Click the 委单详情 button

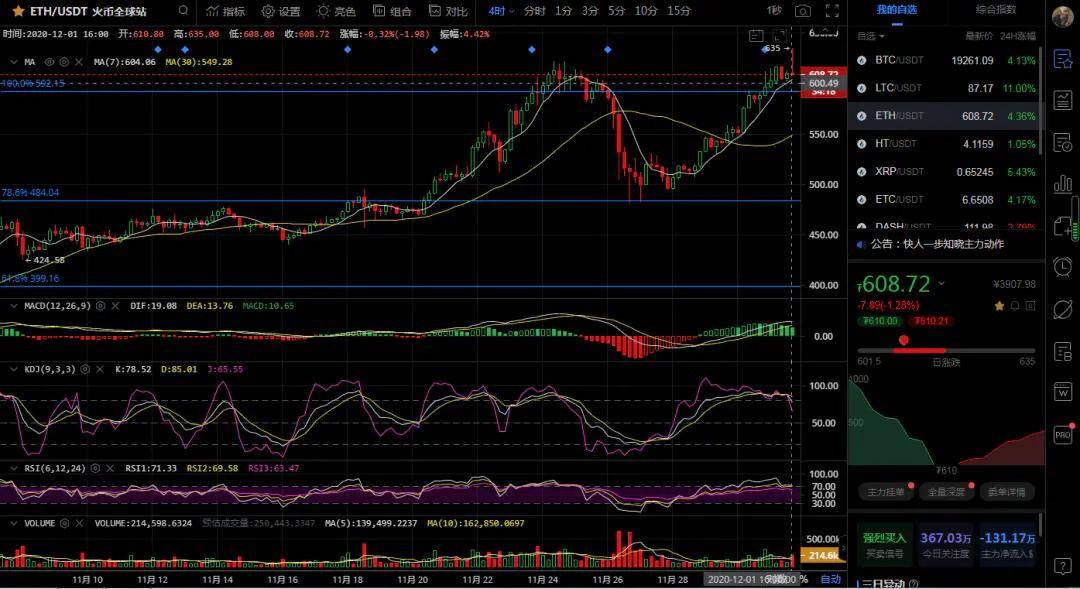(1007, 491)
